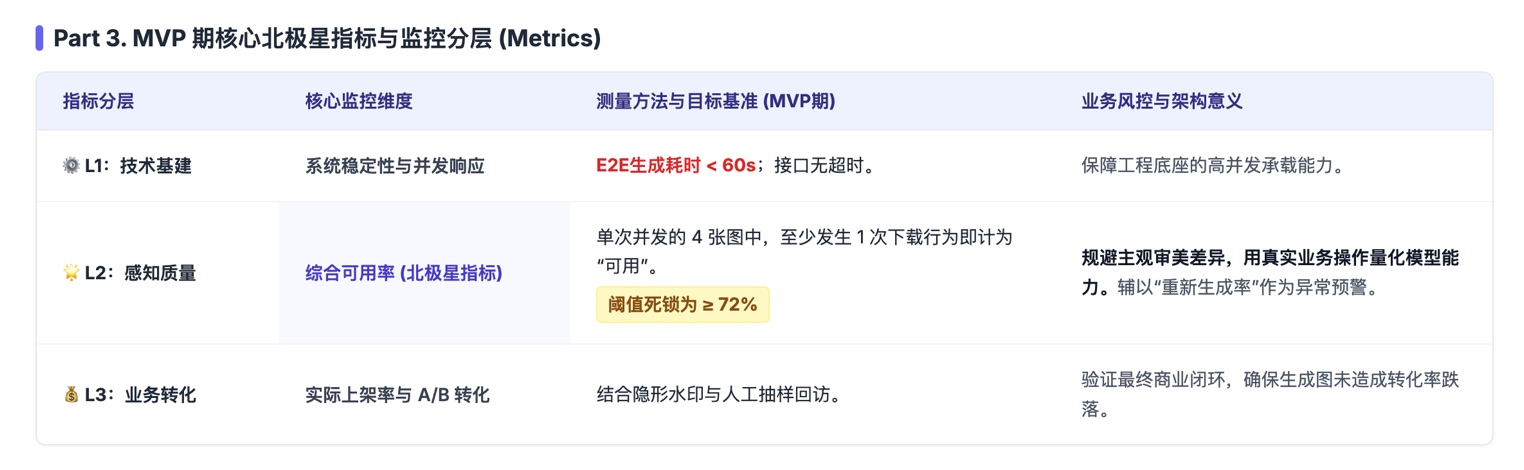1524x470 pixels.
Task: Select the 系统稳定性与并发响应 cell
Action: [394, 166]
